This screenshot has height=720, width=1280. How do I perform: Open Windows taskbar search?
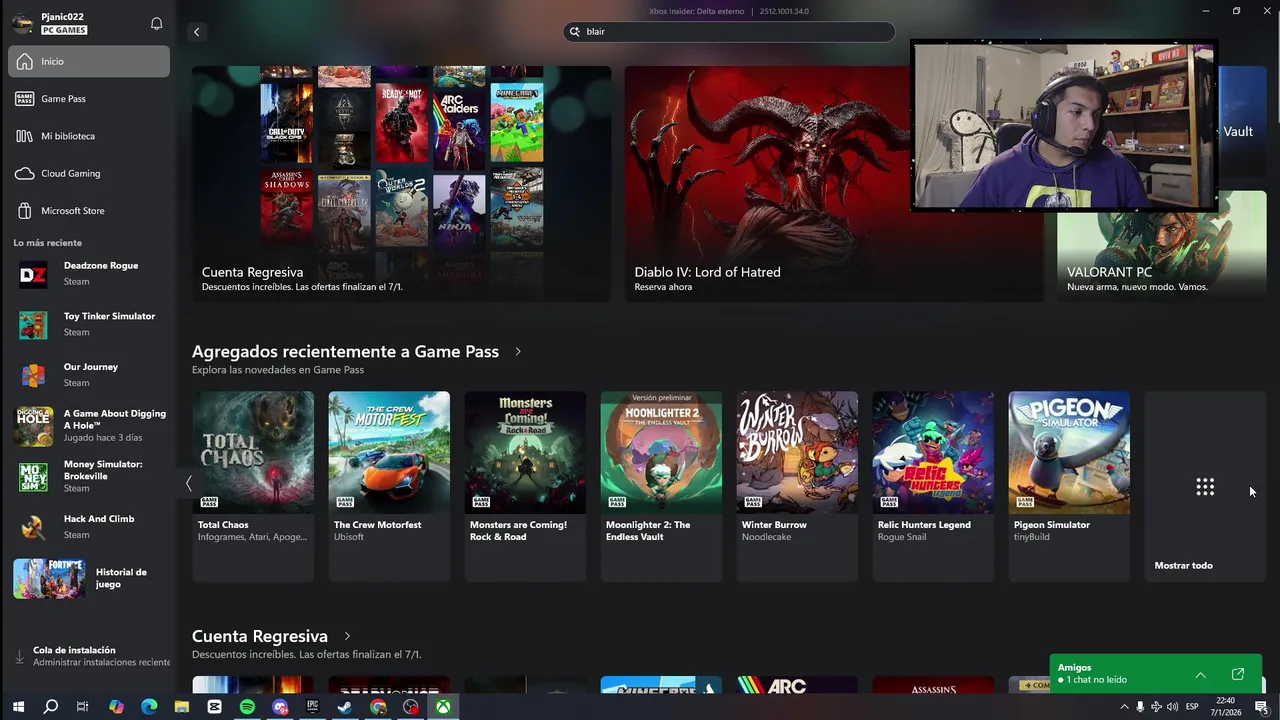[51, 707]
